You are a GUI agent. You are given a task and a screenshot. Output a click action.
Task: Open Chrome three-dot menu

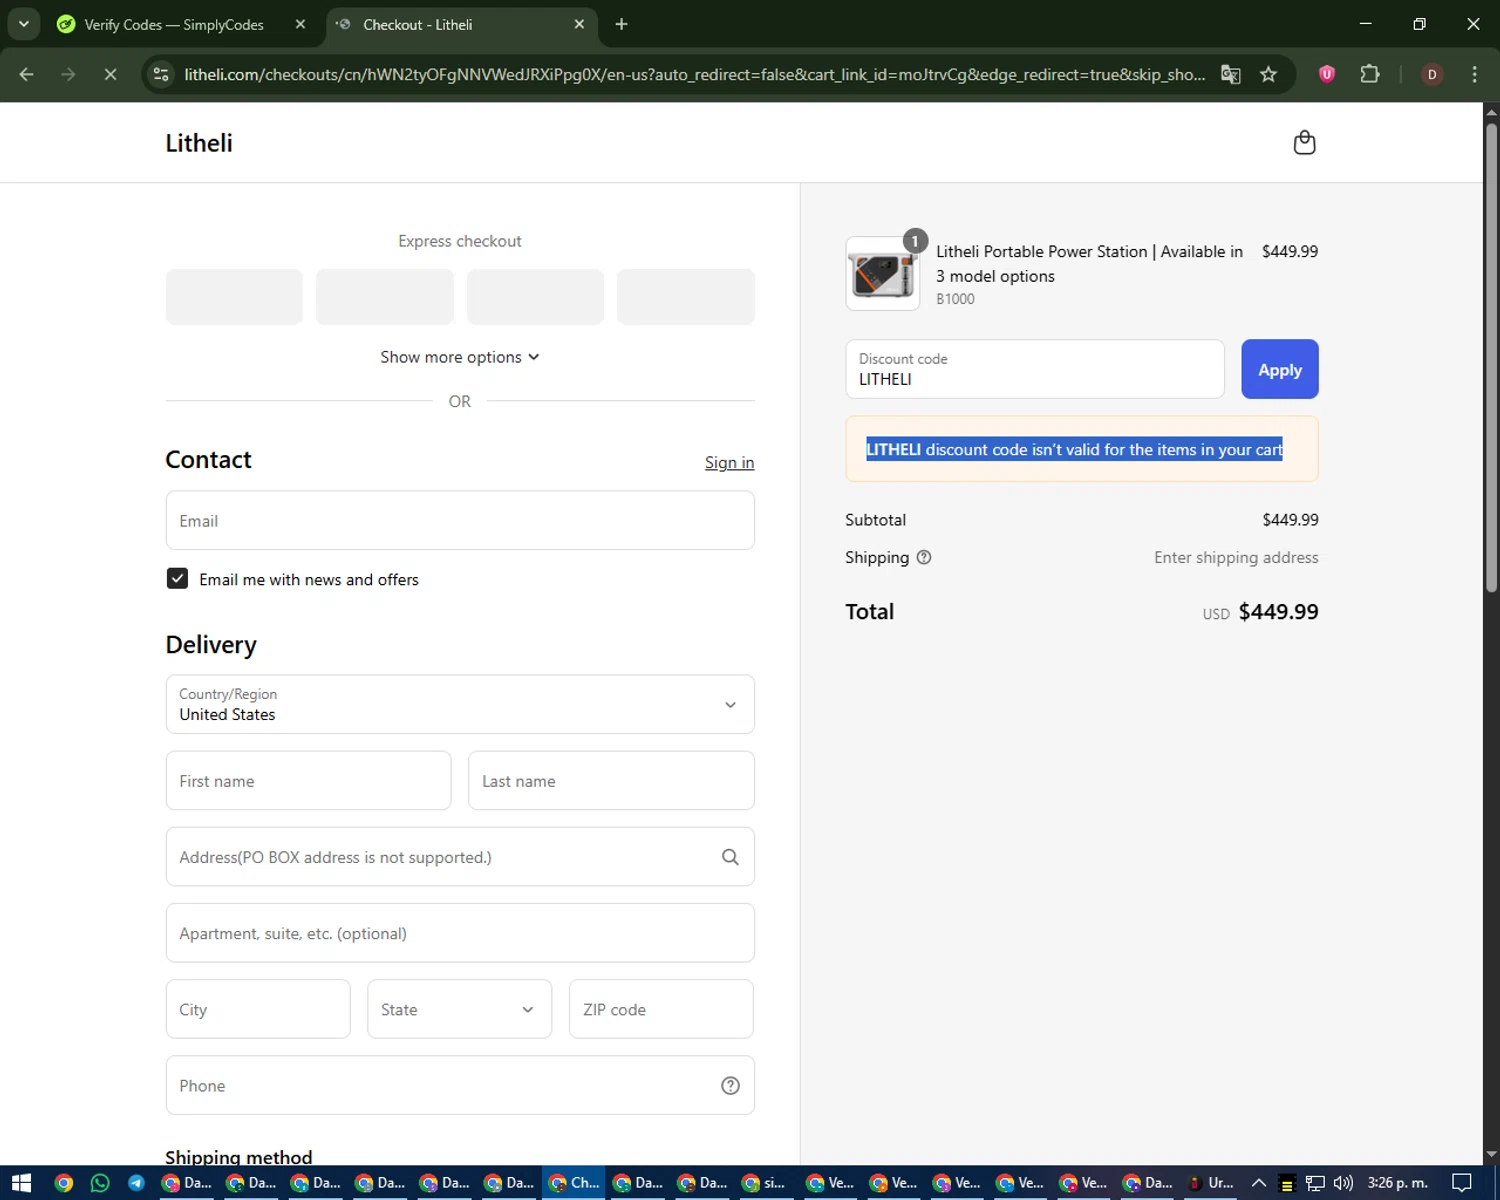tap(1474, 74)
